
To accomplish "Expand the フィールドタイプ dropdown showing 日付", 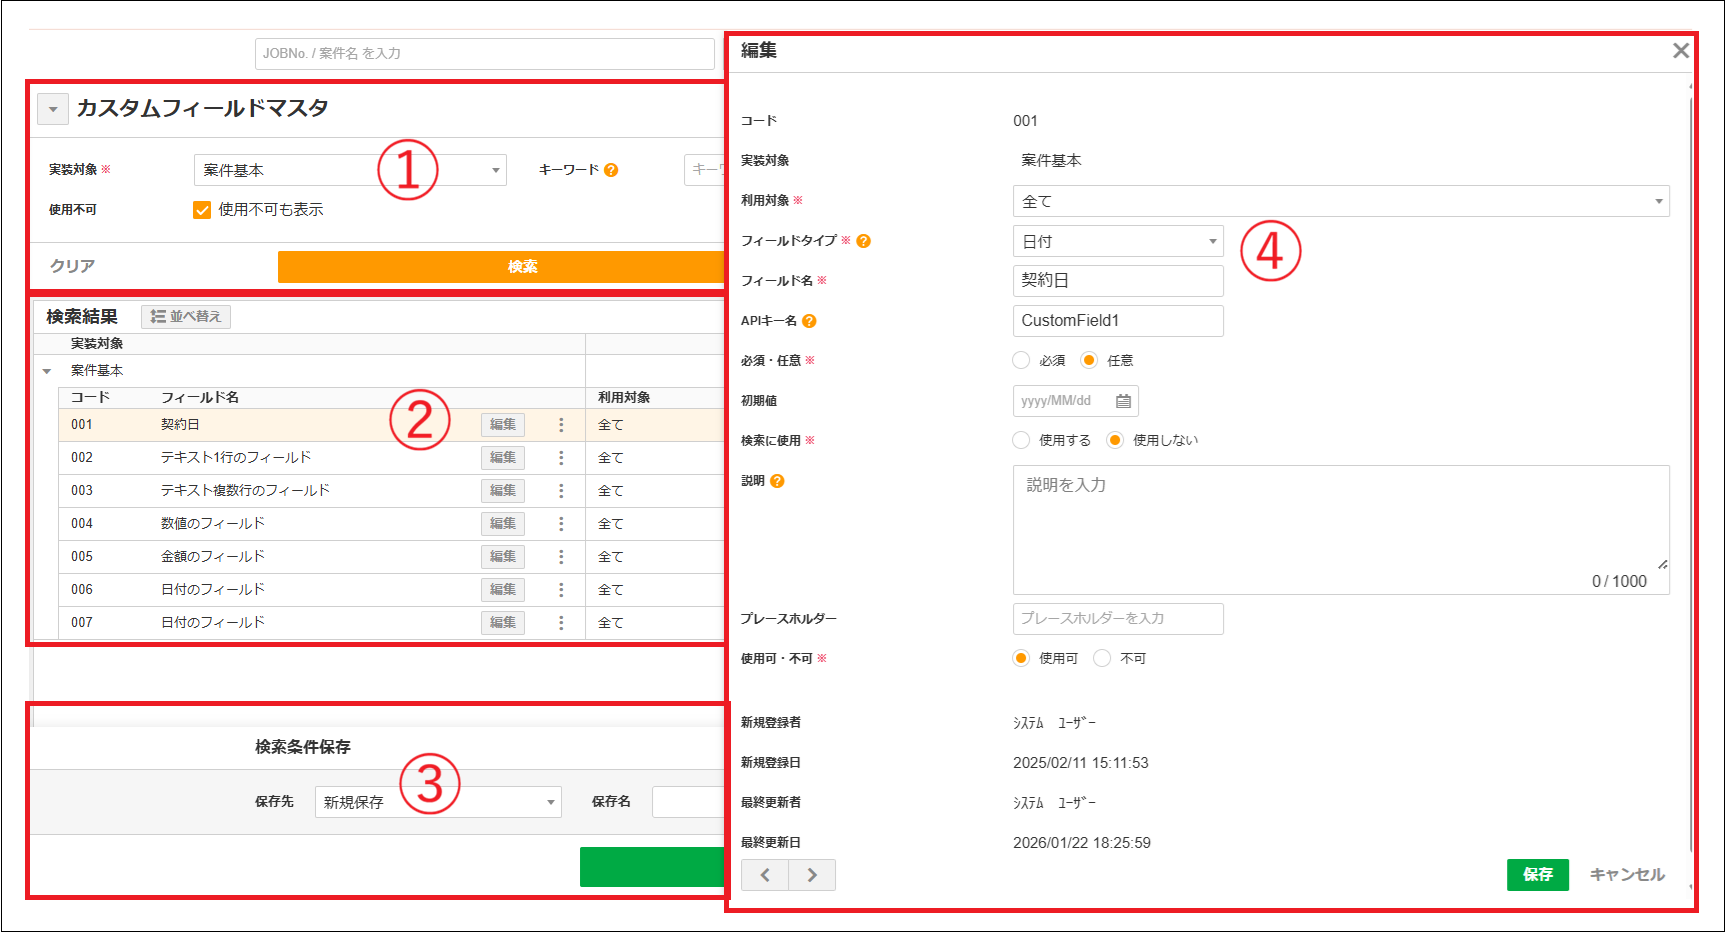I will pyautogui.click(x=1117, y=241).
